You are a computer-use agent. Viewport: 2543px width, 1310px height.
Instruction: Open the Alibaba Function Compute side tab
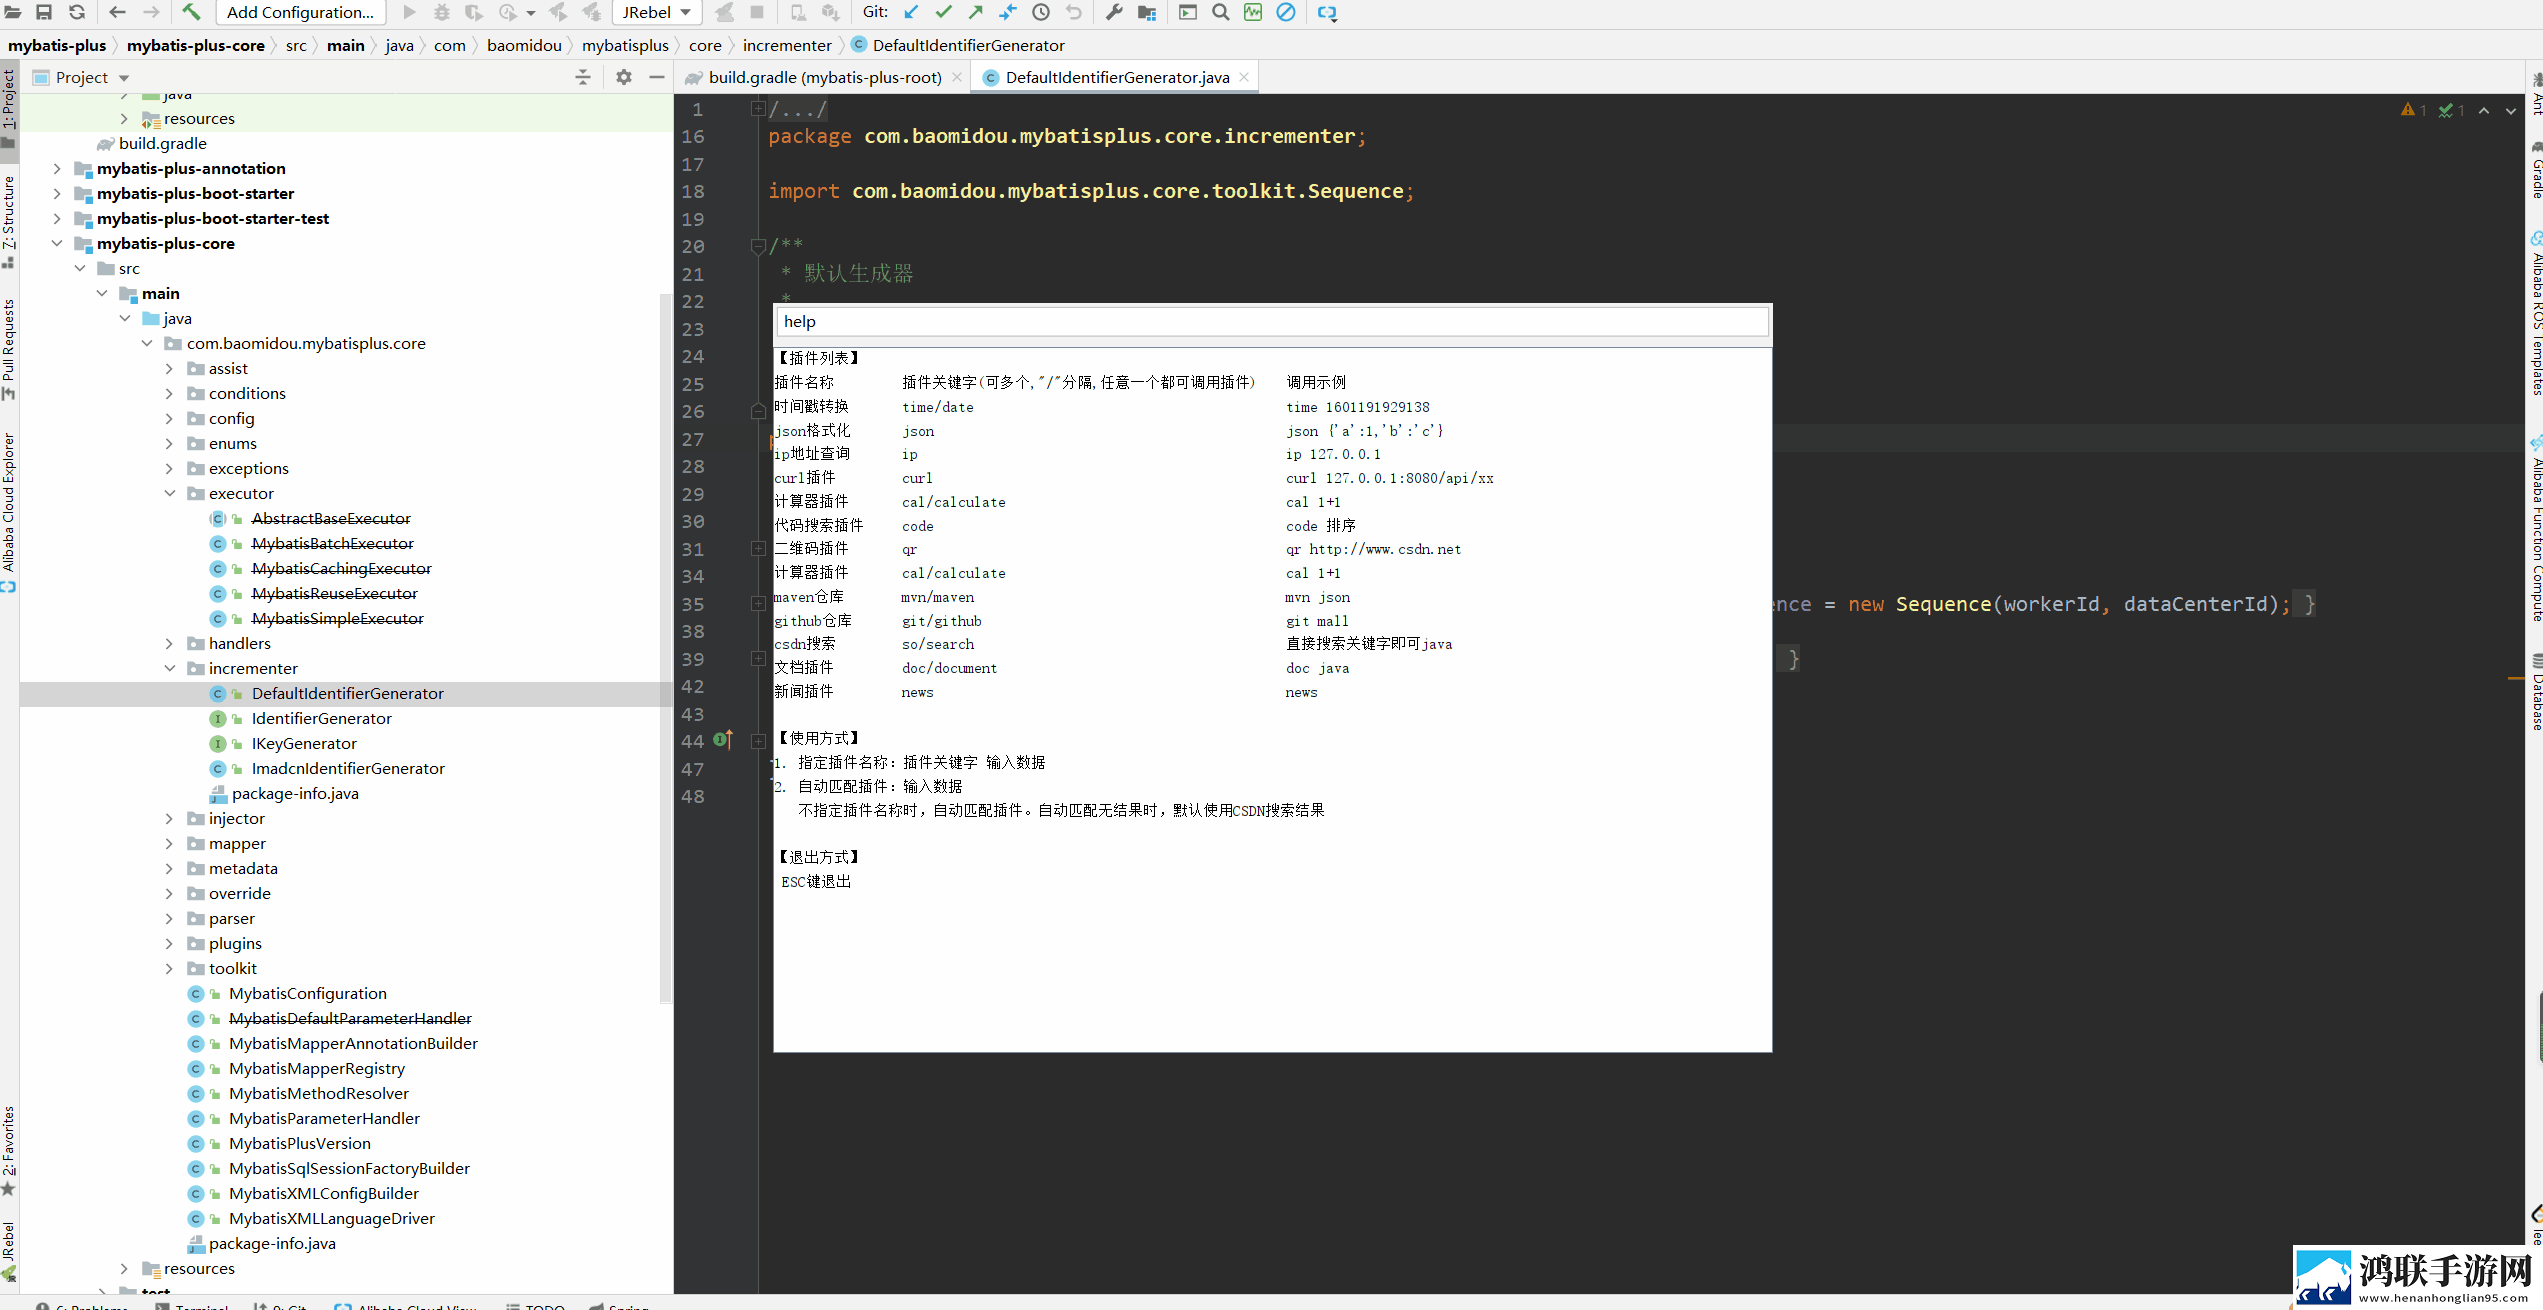pyautogui.click(x=2535, y=530)
